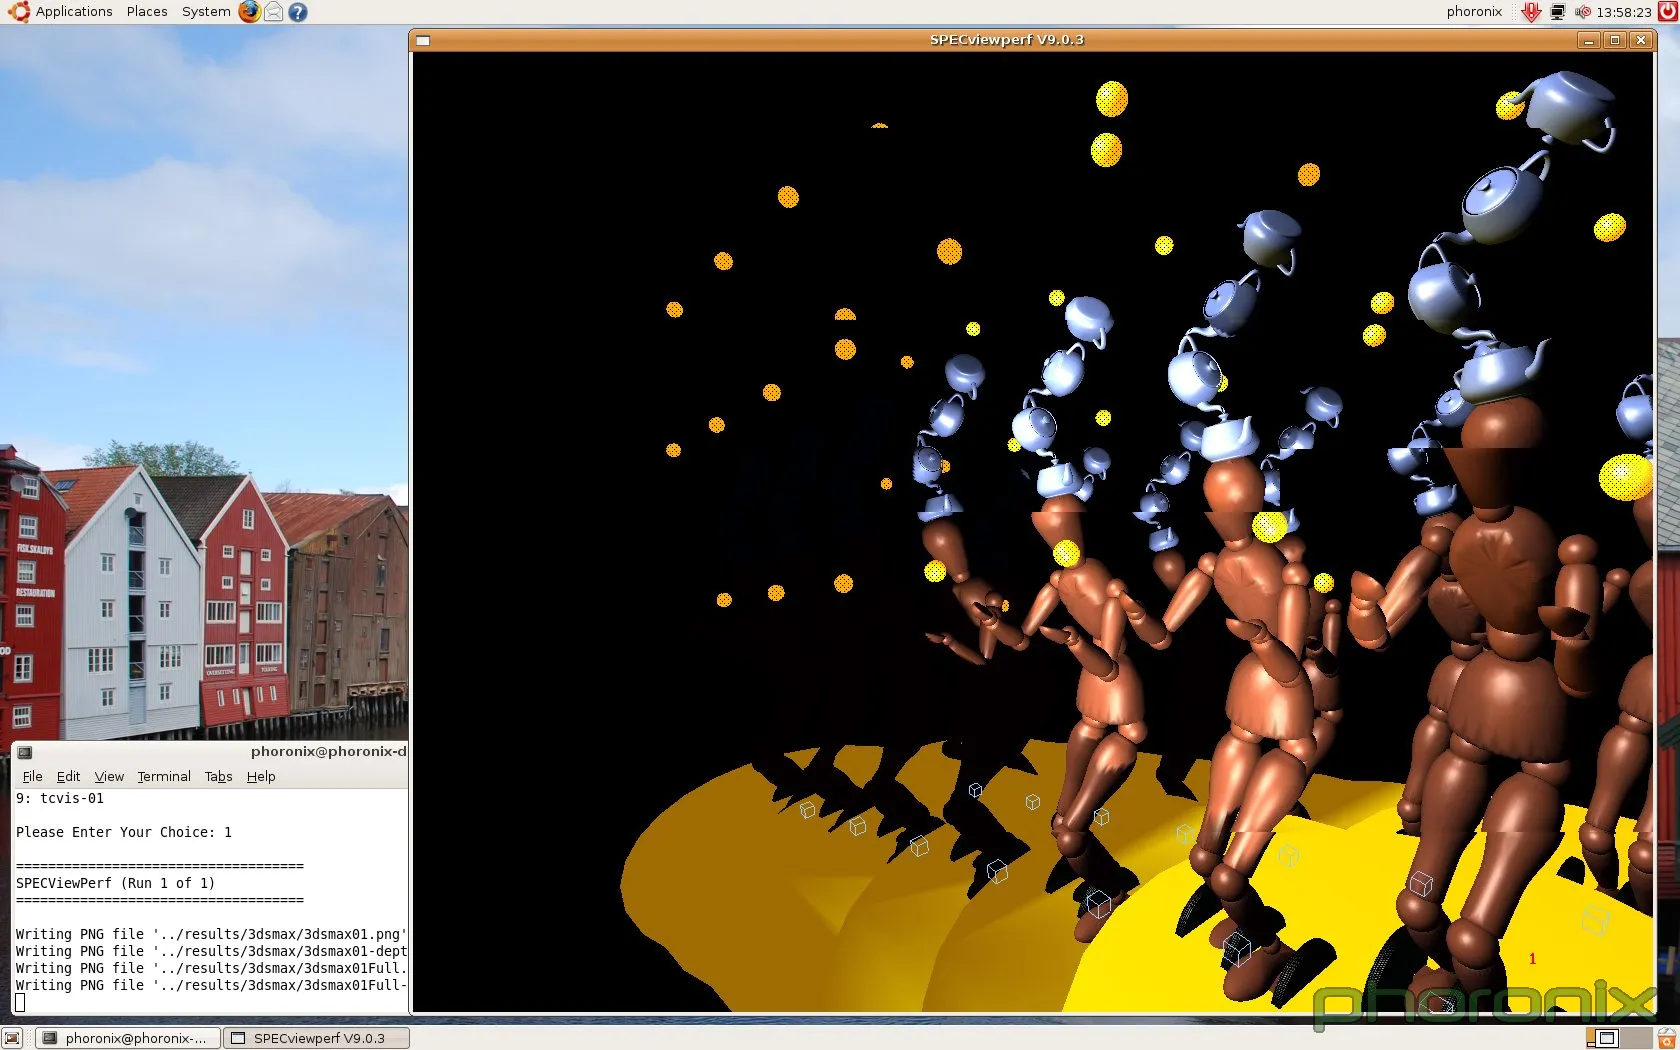1680x1050 pixels.
Task: Click the 3dsmax01-dept 'Writing PNG file' line
Action: pyautogui.click(x=211, y=951)
